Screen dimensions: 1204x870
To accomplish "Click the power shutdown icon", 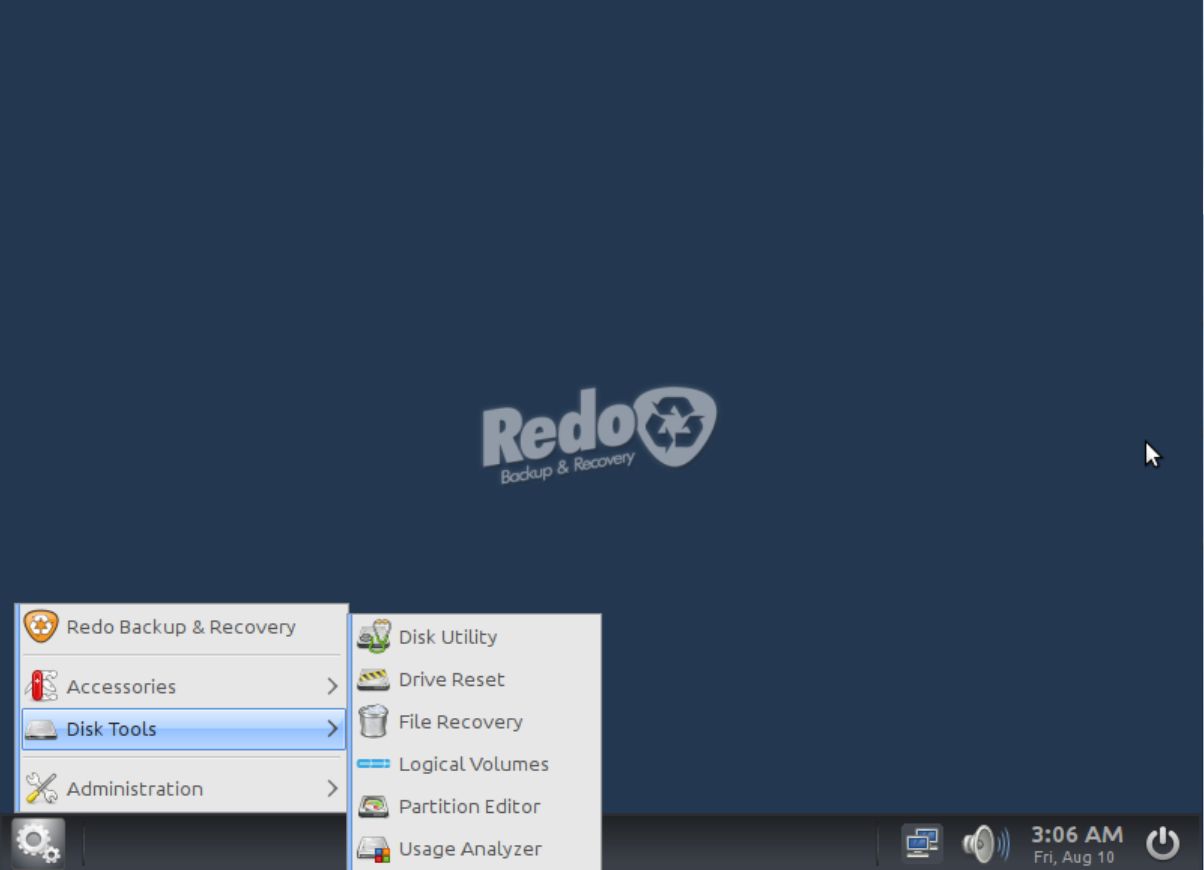I will (x=1162, y=843).
